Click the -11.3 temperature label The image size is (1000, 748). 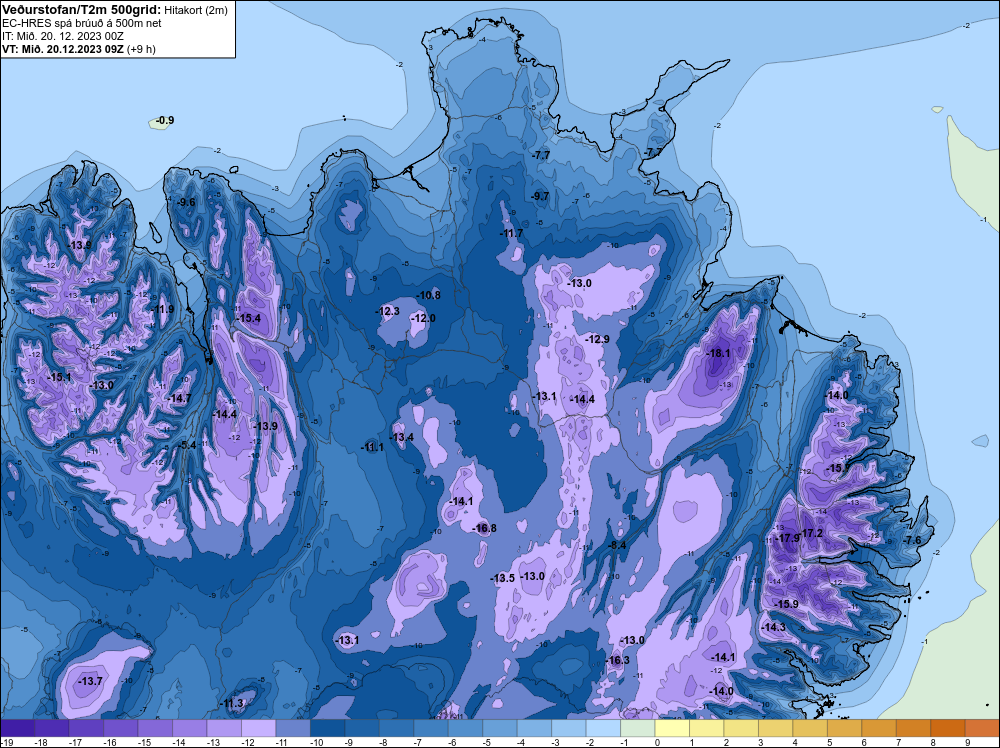(232, 703)
